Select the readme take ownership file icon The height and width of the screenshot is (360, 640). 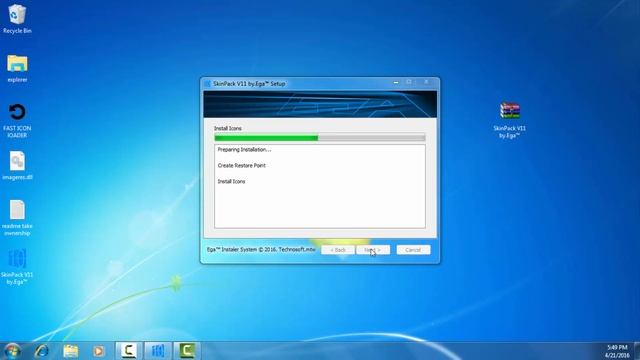[17, 218]
